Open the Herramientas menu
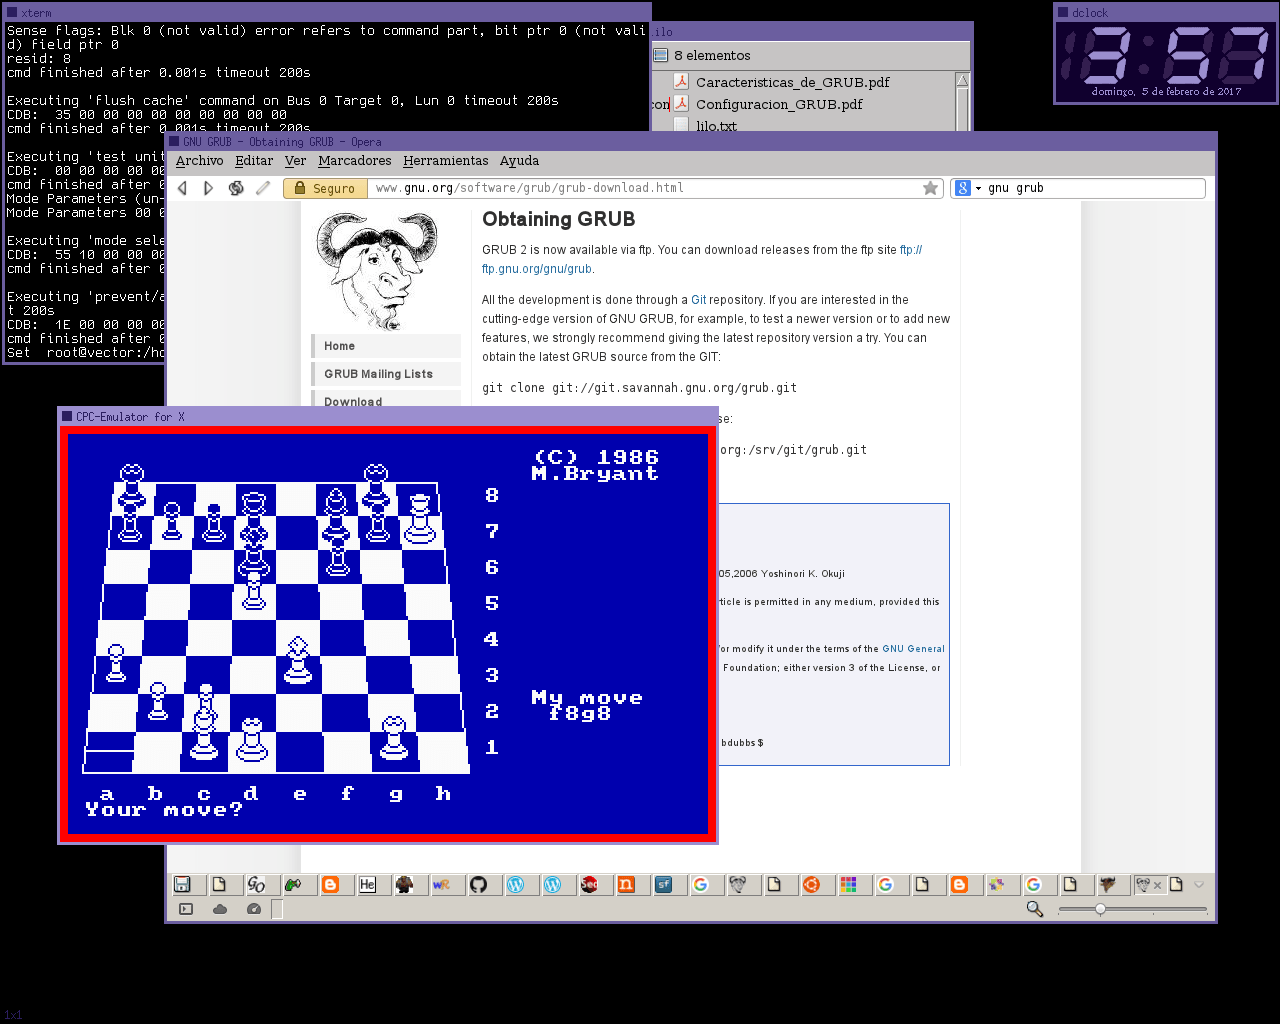The image size is (1280, 1024). pos(445,161)
